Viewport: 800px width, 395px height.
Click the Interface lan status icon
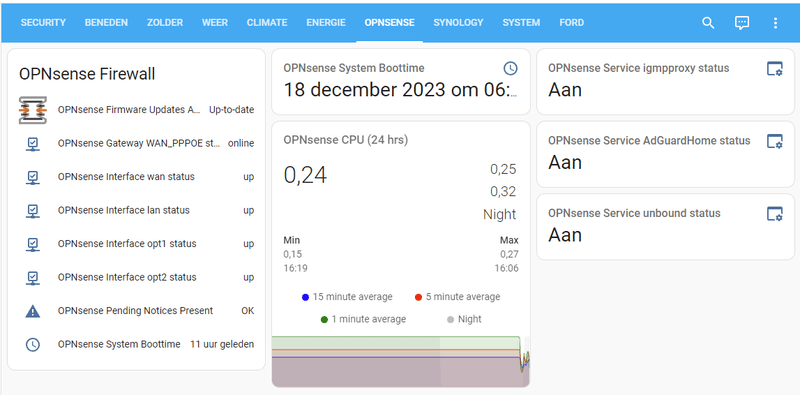point(33,210)
